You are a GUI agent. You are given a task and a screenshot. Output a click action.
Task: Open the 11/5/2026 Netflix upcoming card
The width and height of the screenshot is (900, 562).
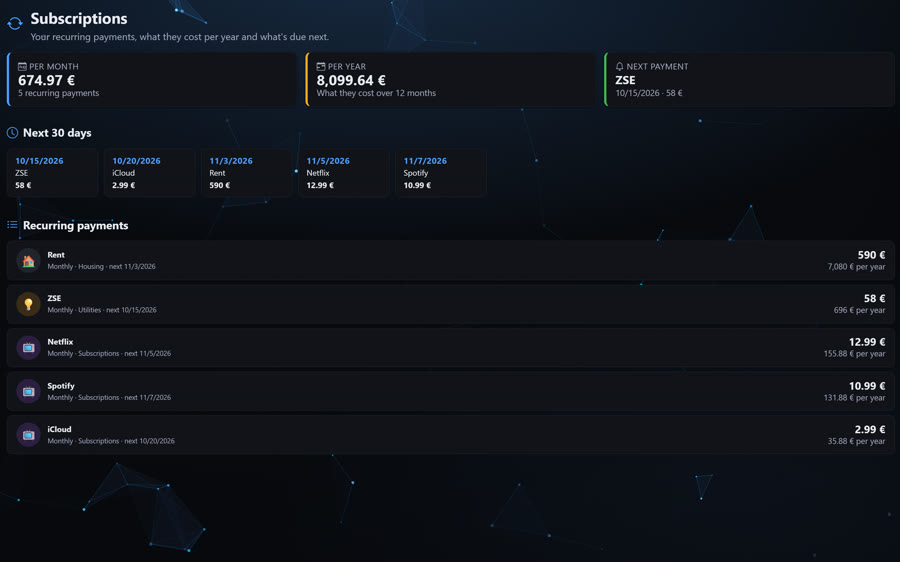[344, 173]
